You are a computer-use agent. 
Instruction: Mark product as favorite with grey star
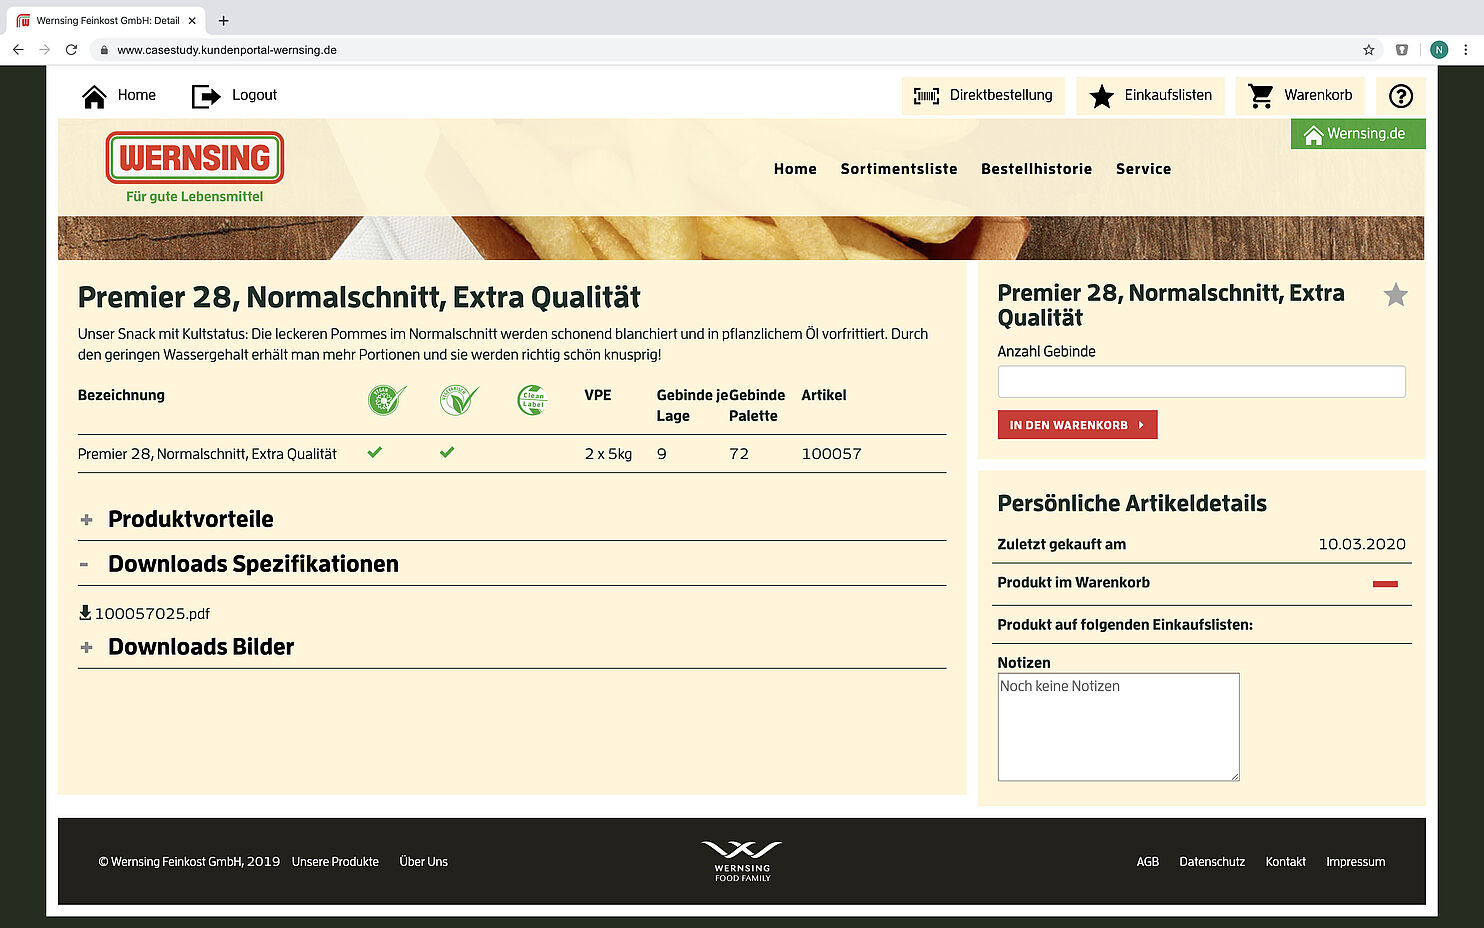coord(1395,295)
